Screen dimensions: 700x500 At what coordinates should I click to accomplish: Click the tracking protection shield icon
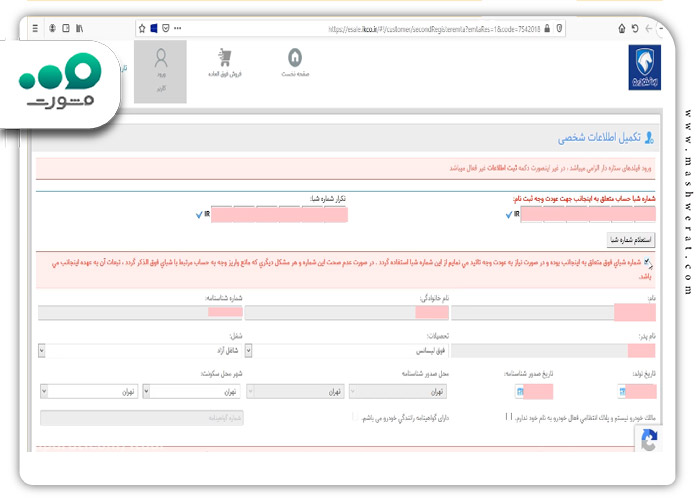pos(559,29)
